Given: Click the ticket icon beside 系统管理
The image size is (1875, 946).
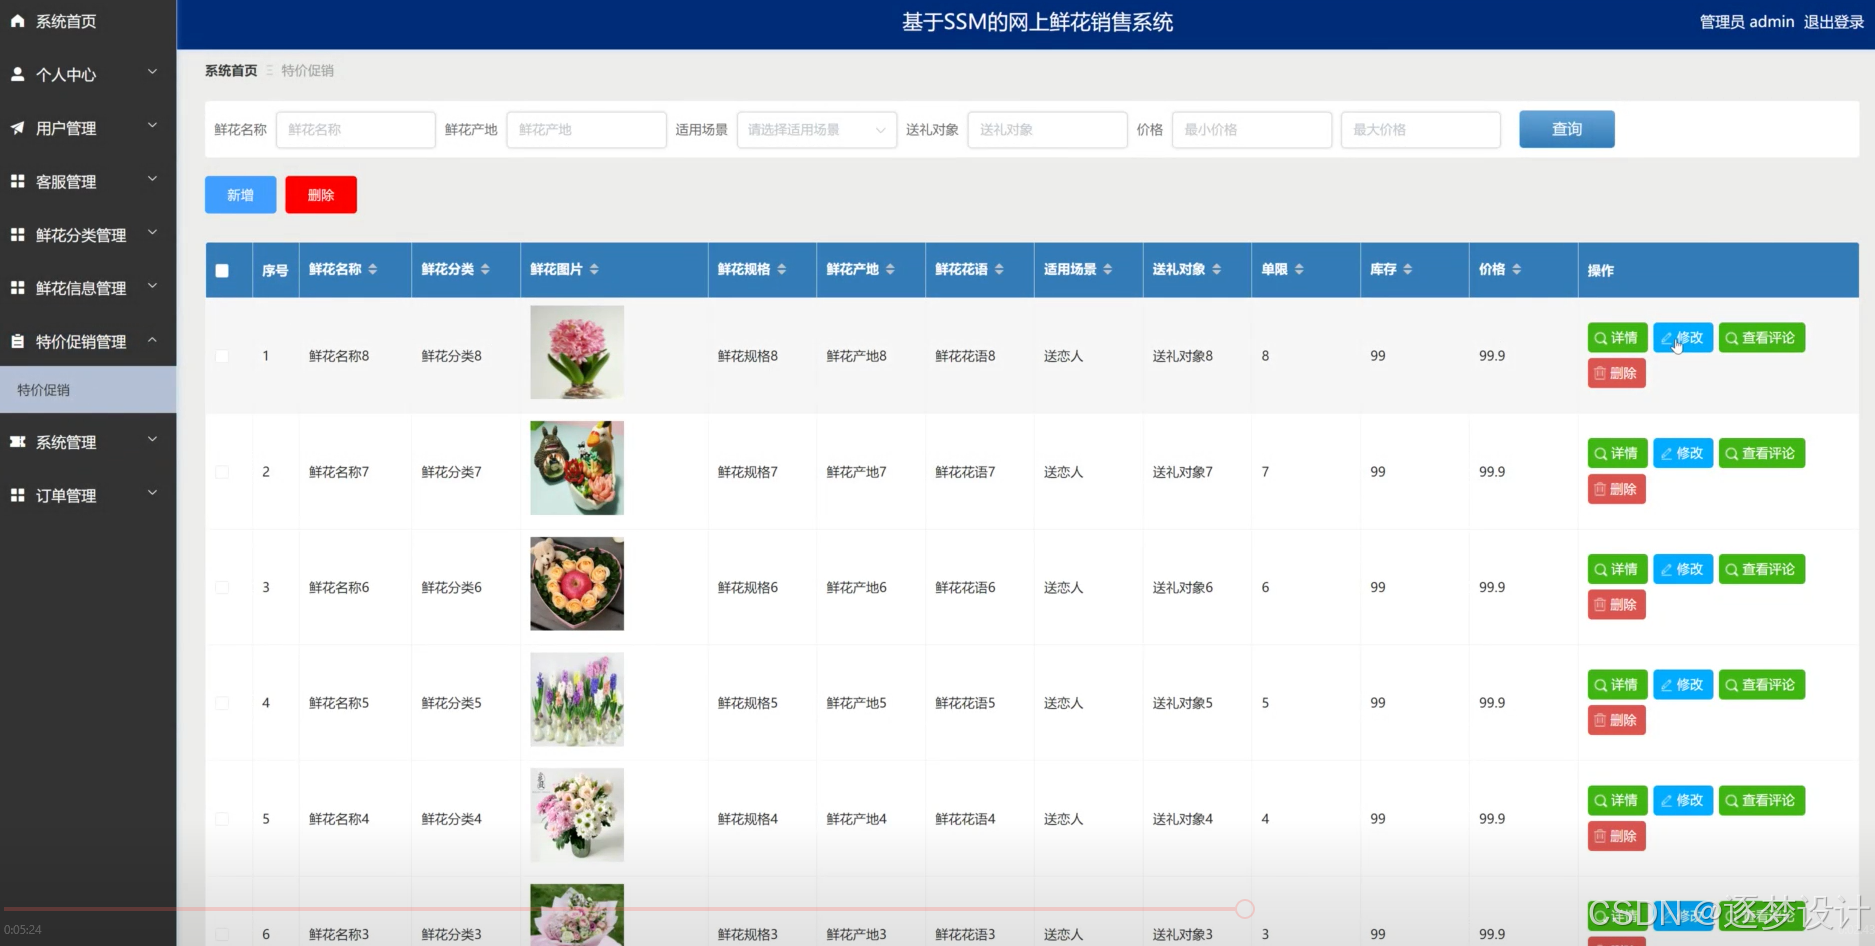Looking at the screenshot, I should 17,441.
